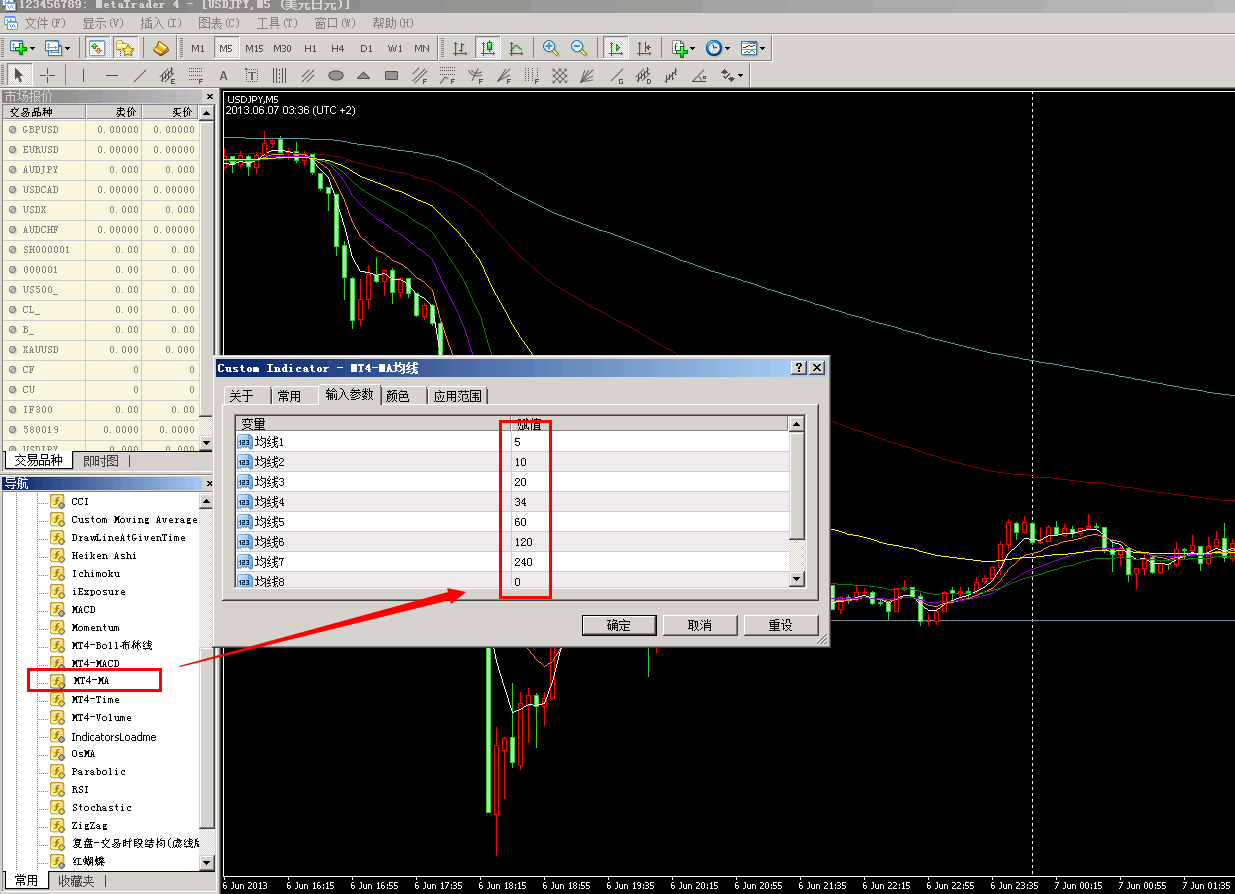Select the Trendline drawing tool
This screenshot has width=1235, height=894.
point(139,75)
